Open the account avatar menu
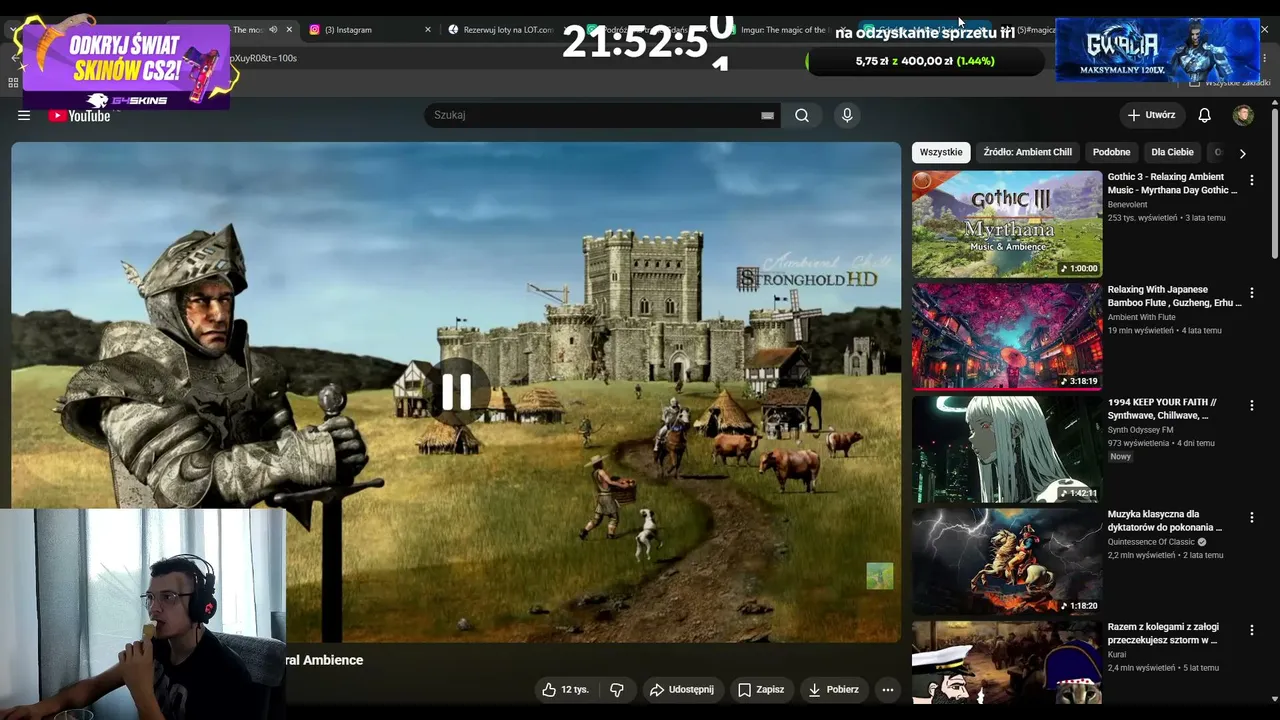1280x720 pixels. pos(1243,115)
